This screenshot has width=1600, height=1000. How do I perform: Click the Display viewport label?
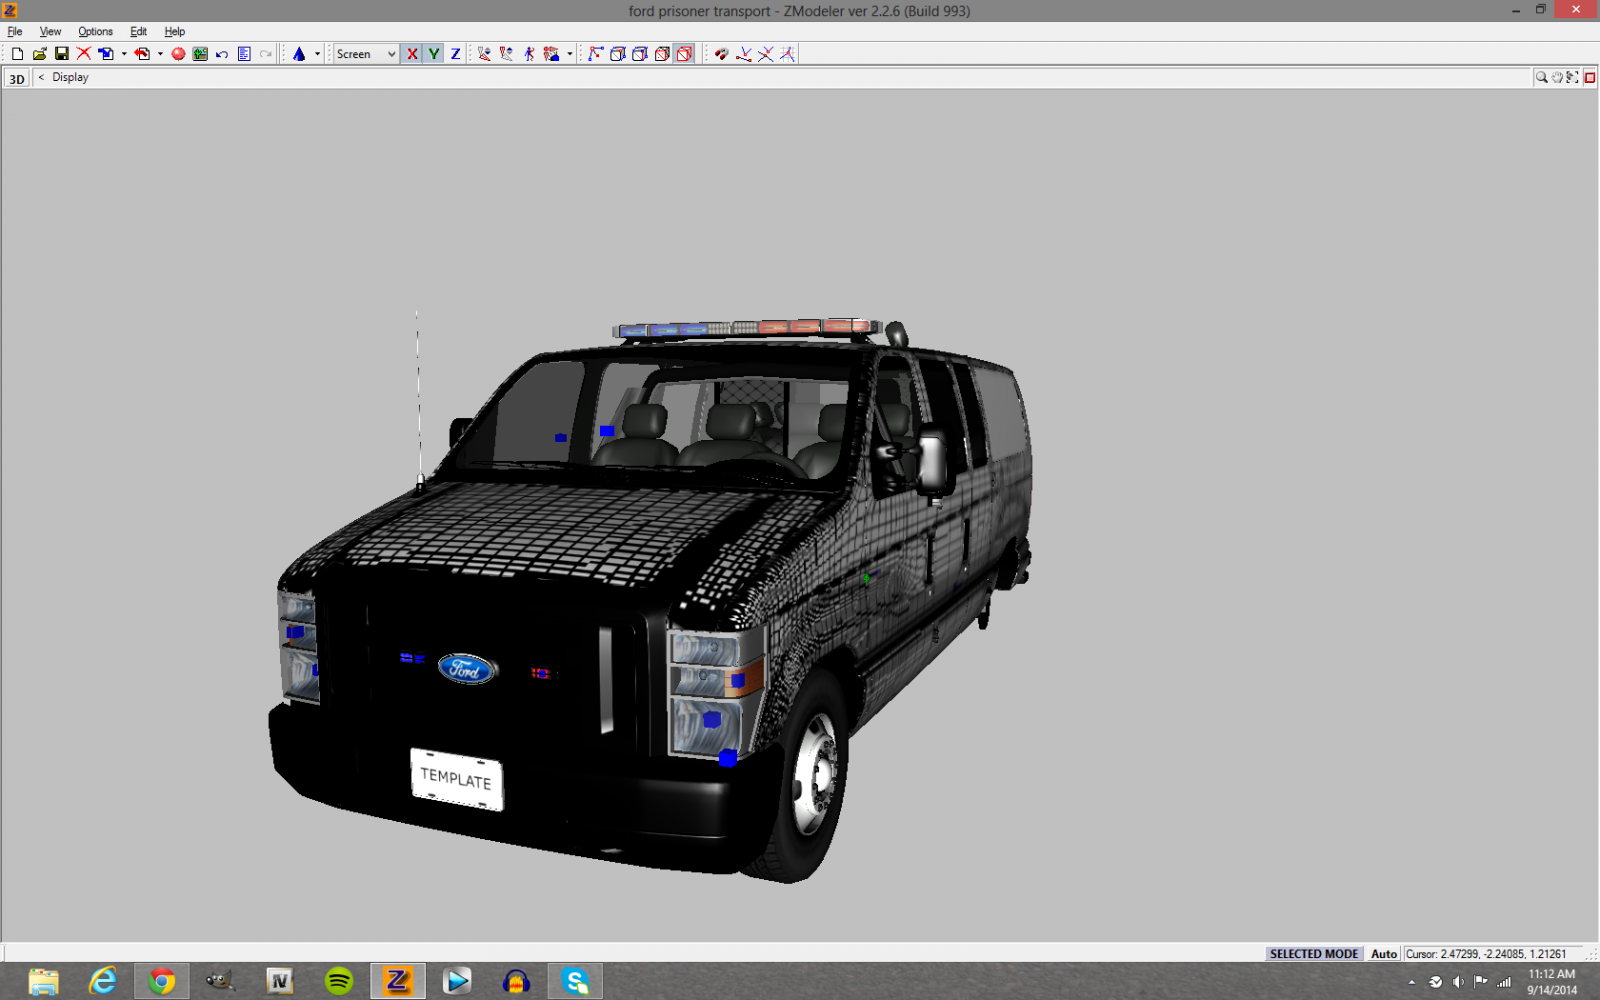pyautogui.click(x=70, y=77)
